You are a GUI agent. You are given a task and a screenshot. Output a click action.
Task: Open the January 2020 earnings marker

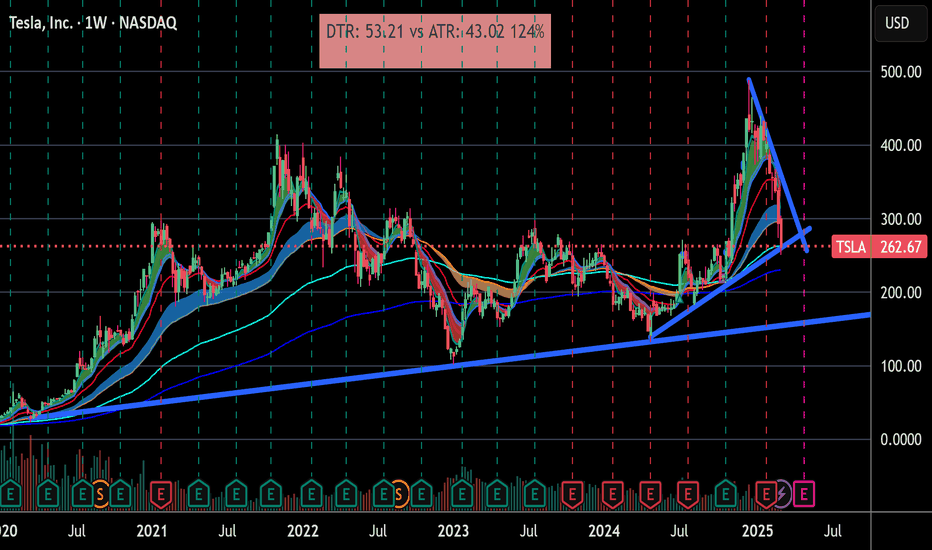10,494
